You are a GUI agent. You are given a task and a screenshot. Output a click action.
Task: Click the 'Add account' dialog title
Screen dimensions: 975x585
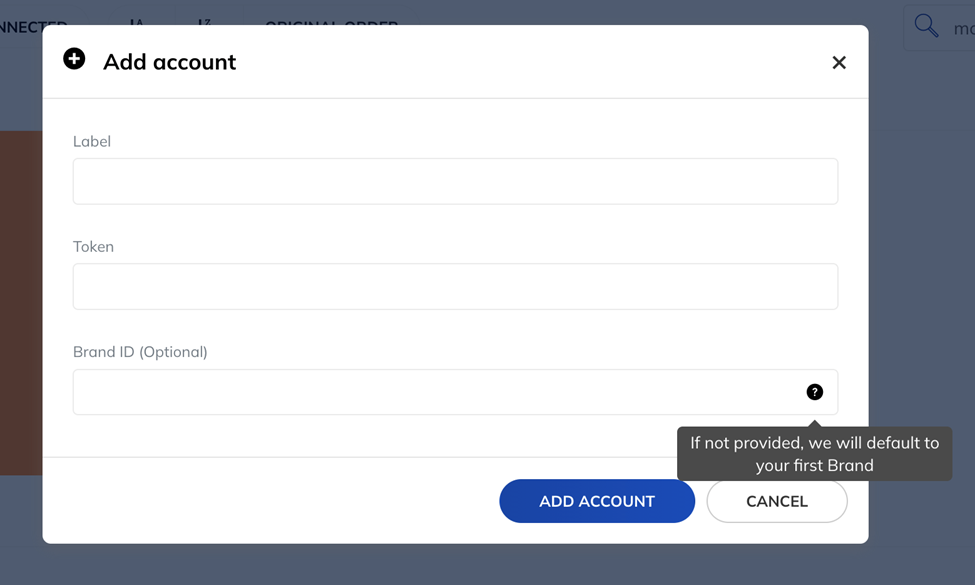169,62
